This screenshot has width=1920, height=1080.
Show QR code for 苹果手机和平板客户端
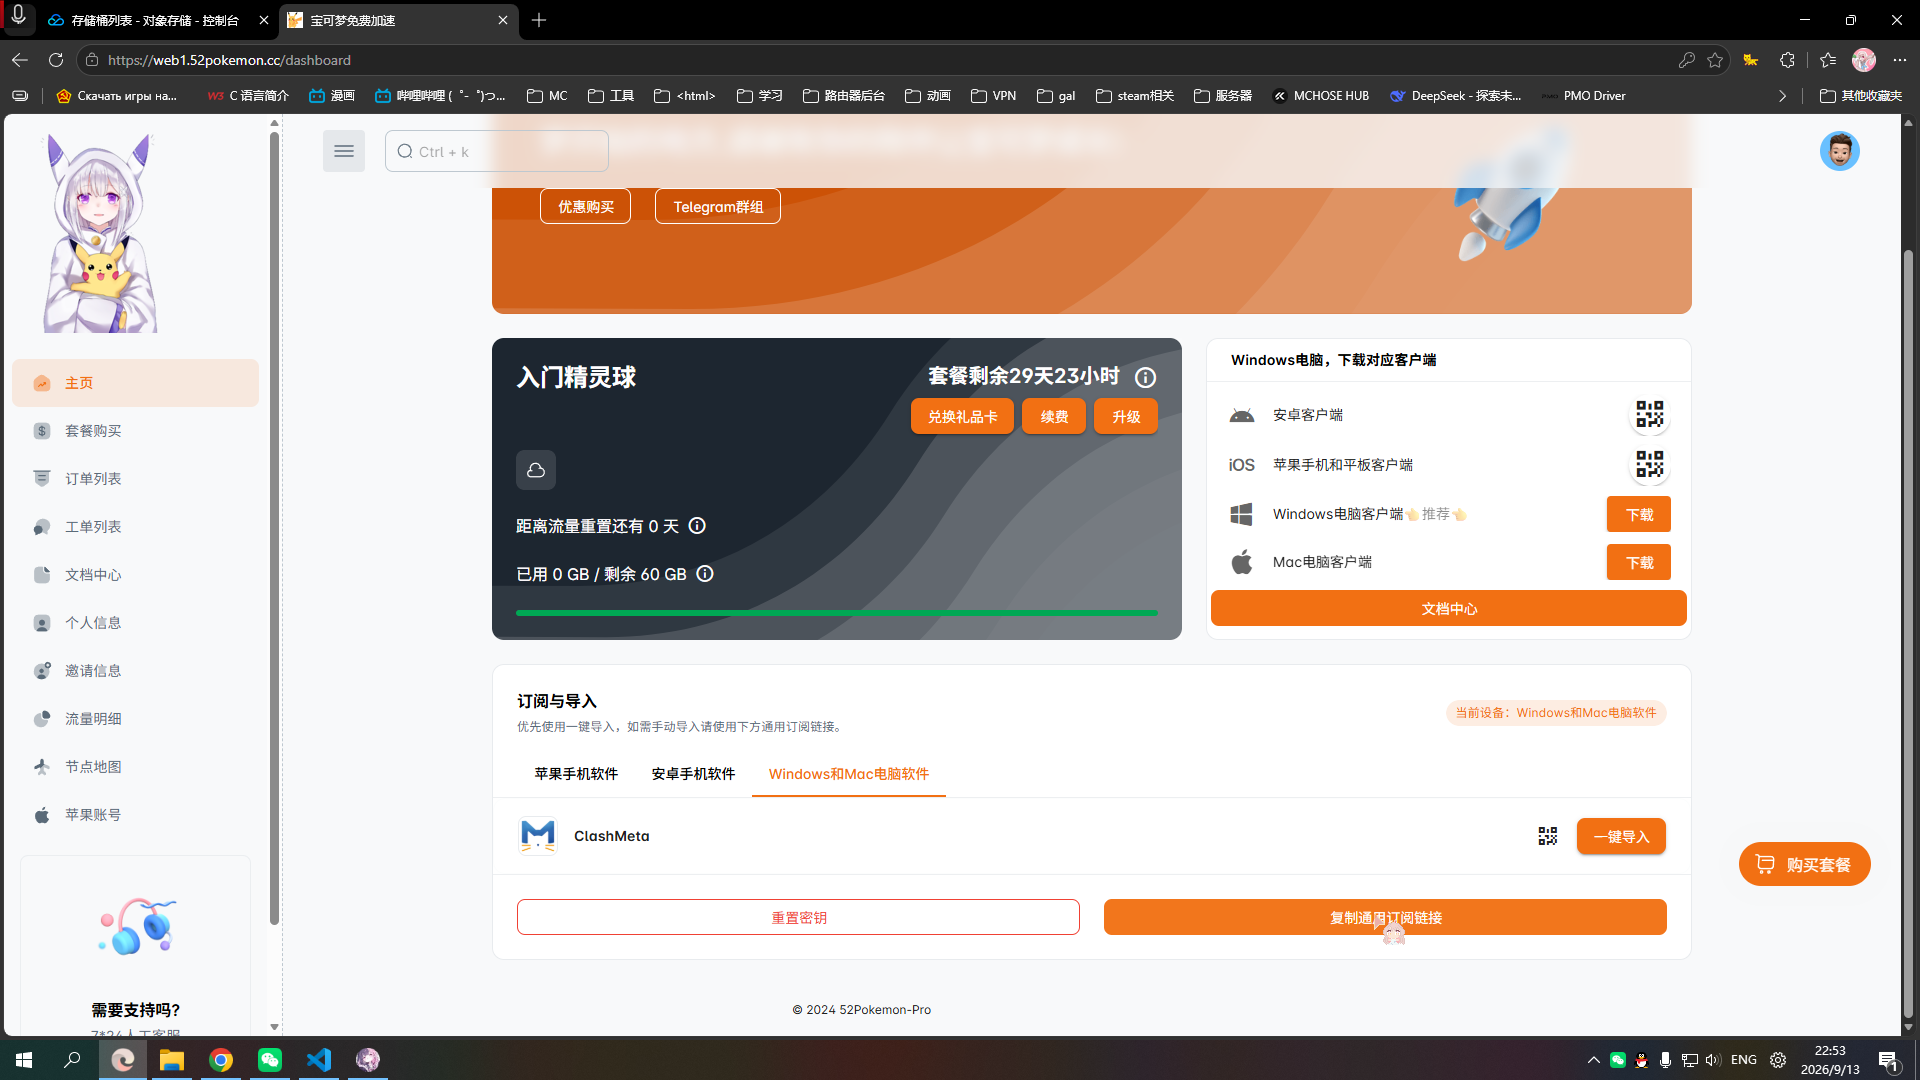pyautogui.click(x=1649, y=464)
